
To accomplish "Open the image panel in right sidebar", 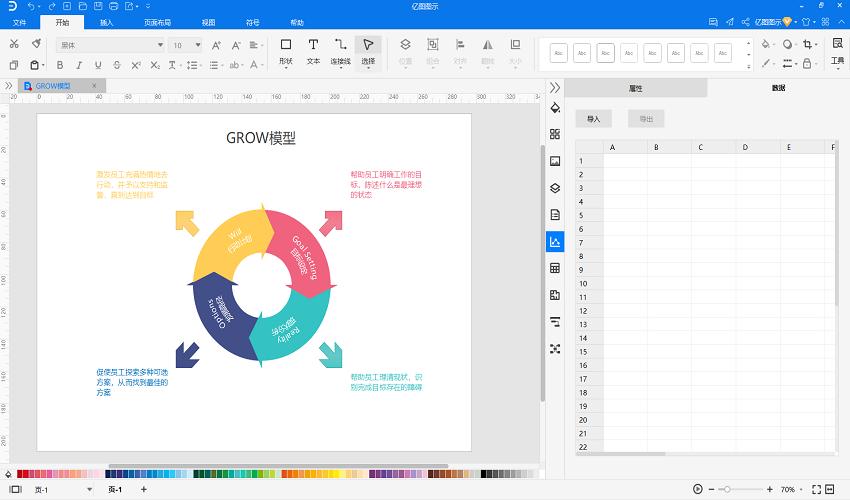I will (555, 161).
